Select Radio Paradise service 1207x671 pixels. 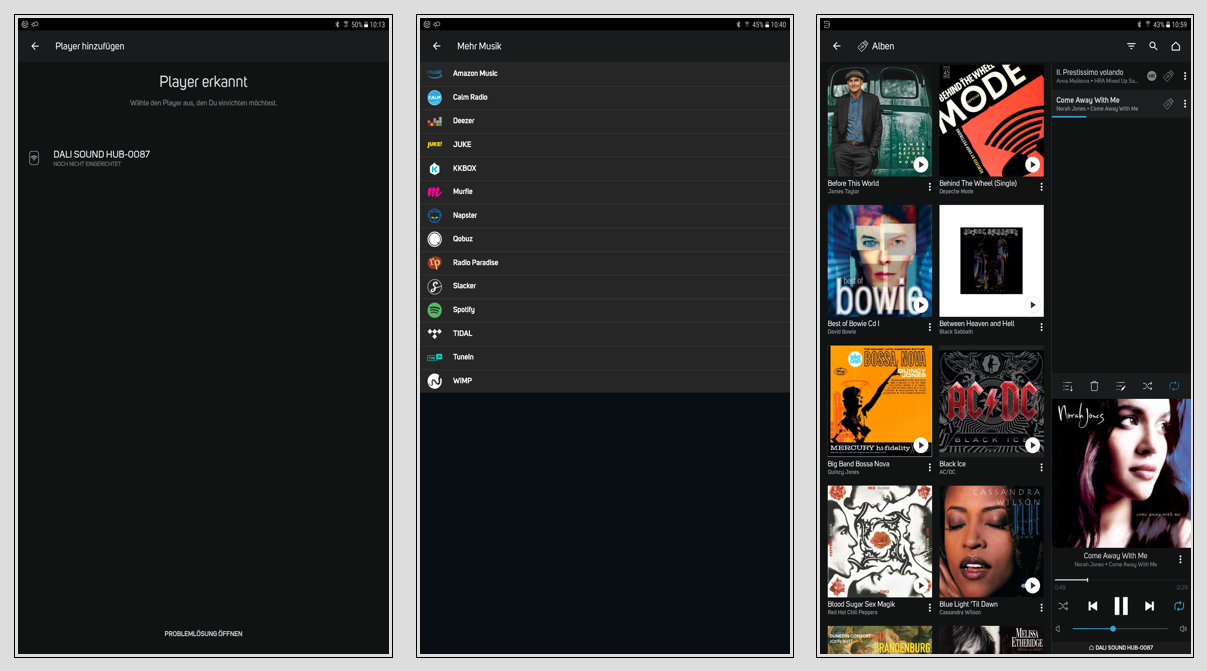[x=605, y=263]
